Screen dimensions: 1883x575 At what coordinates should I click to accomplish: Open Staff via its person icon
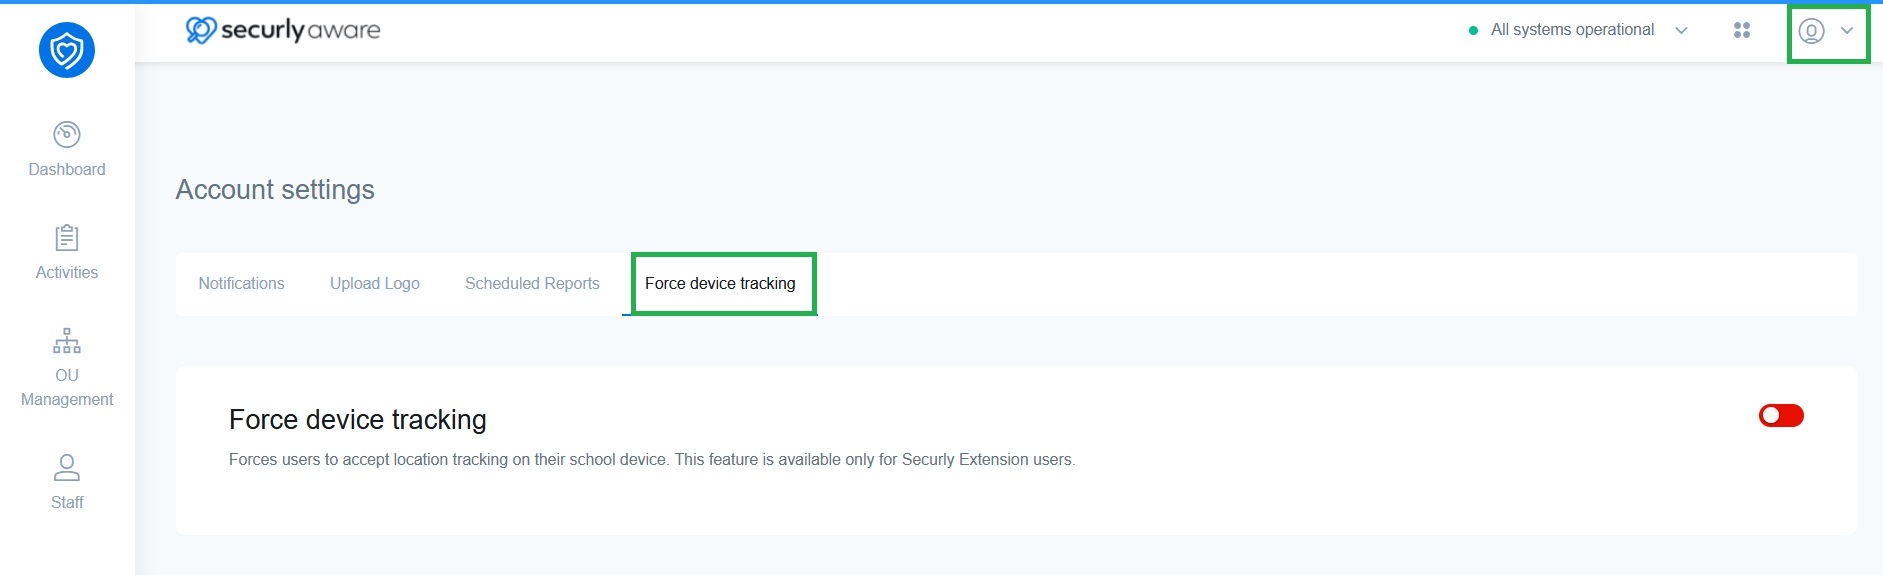coord(67,467)
